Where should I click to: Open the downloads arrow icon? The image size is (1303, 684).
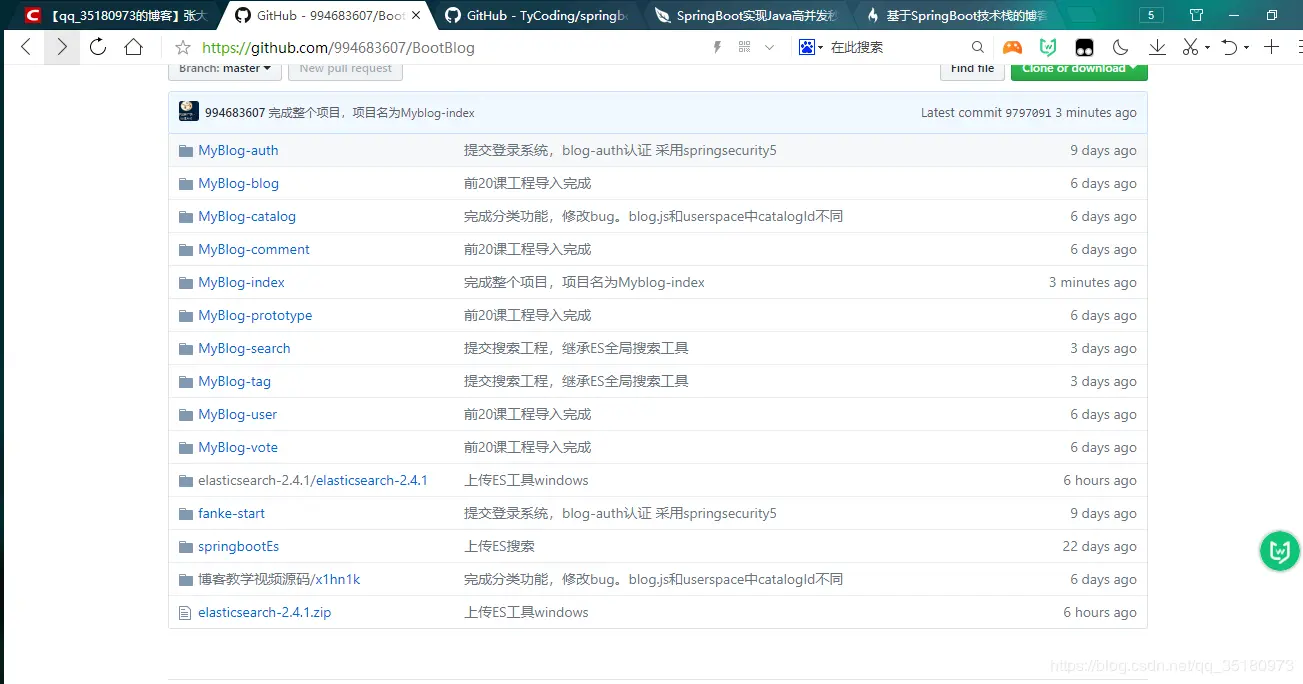1157,47
